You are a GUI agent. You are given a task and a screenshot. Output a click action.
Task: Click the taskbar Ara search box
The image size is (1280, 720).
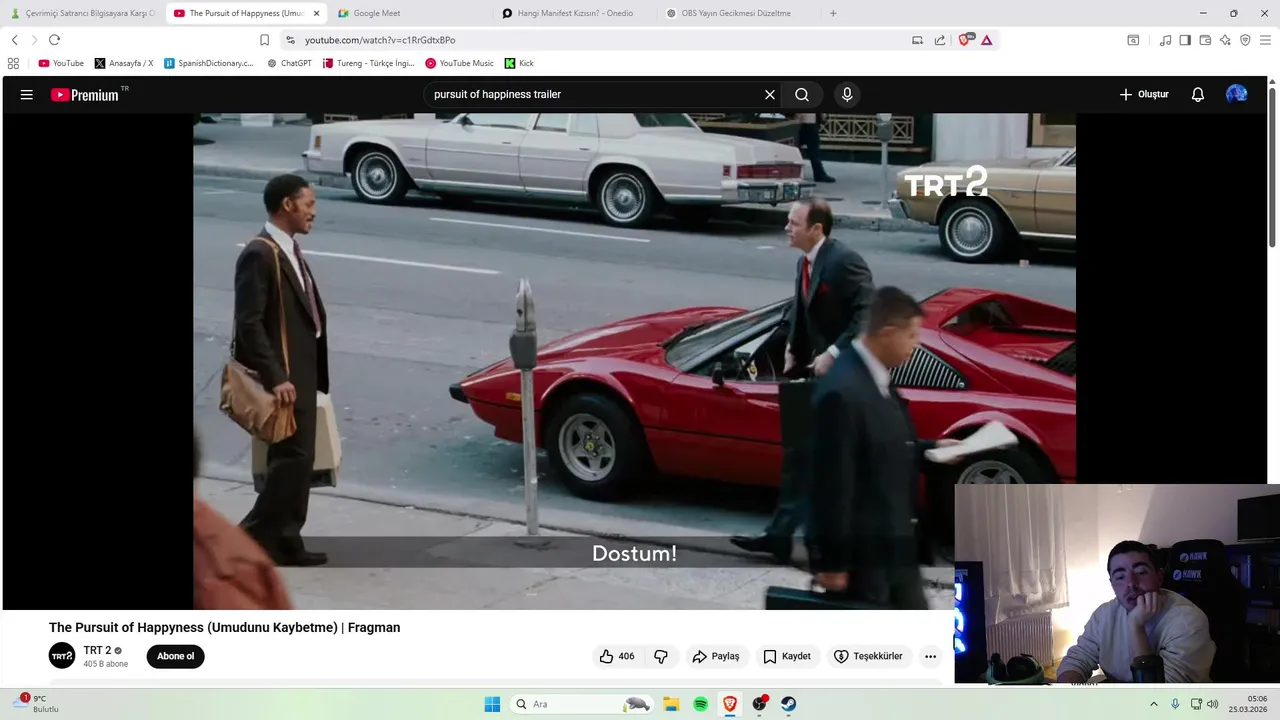click(582, 704)
